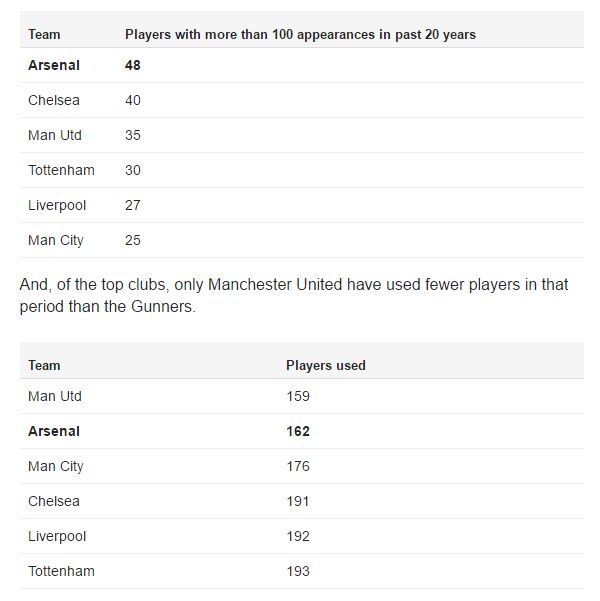
Task: Click the paragraph mentioning the Gunners
Action: (294, 296)
